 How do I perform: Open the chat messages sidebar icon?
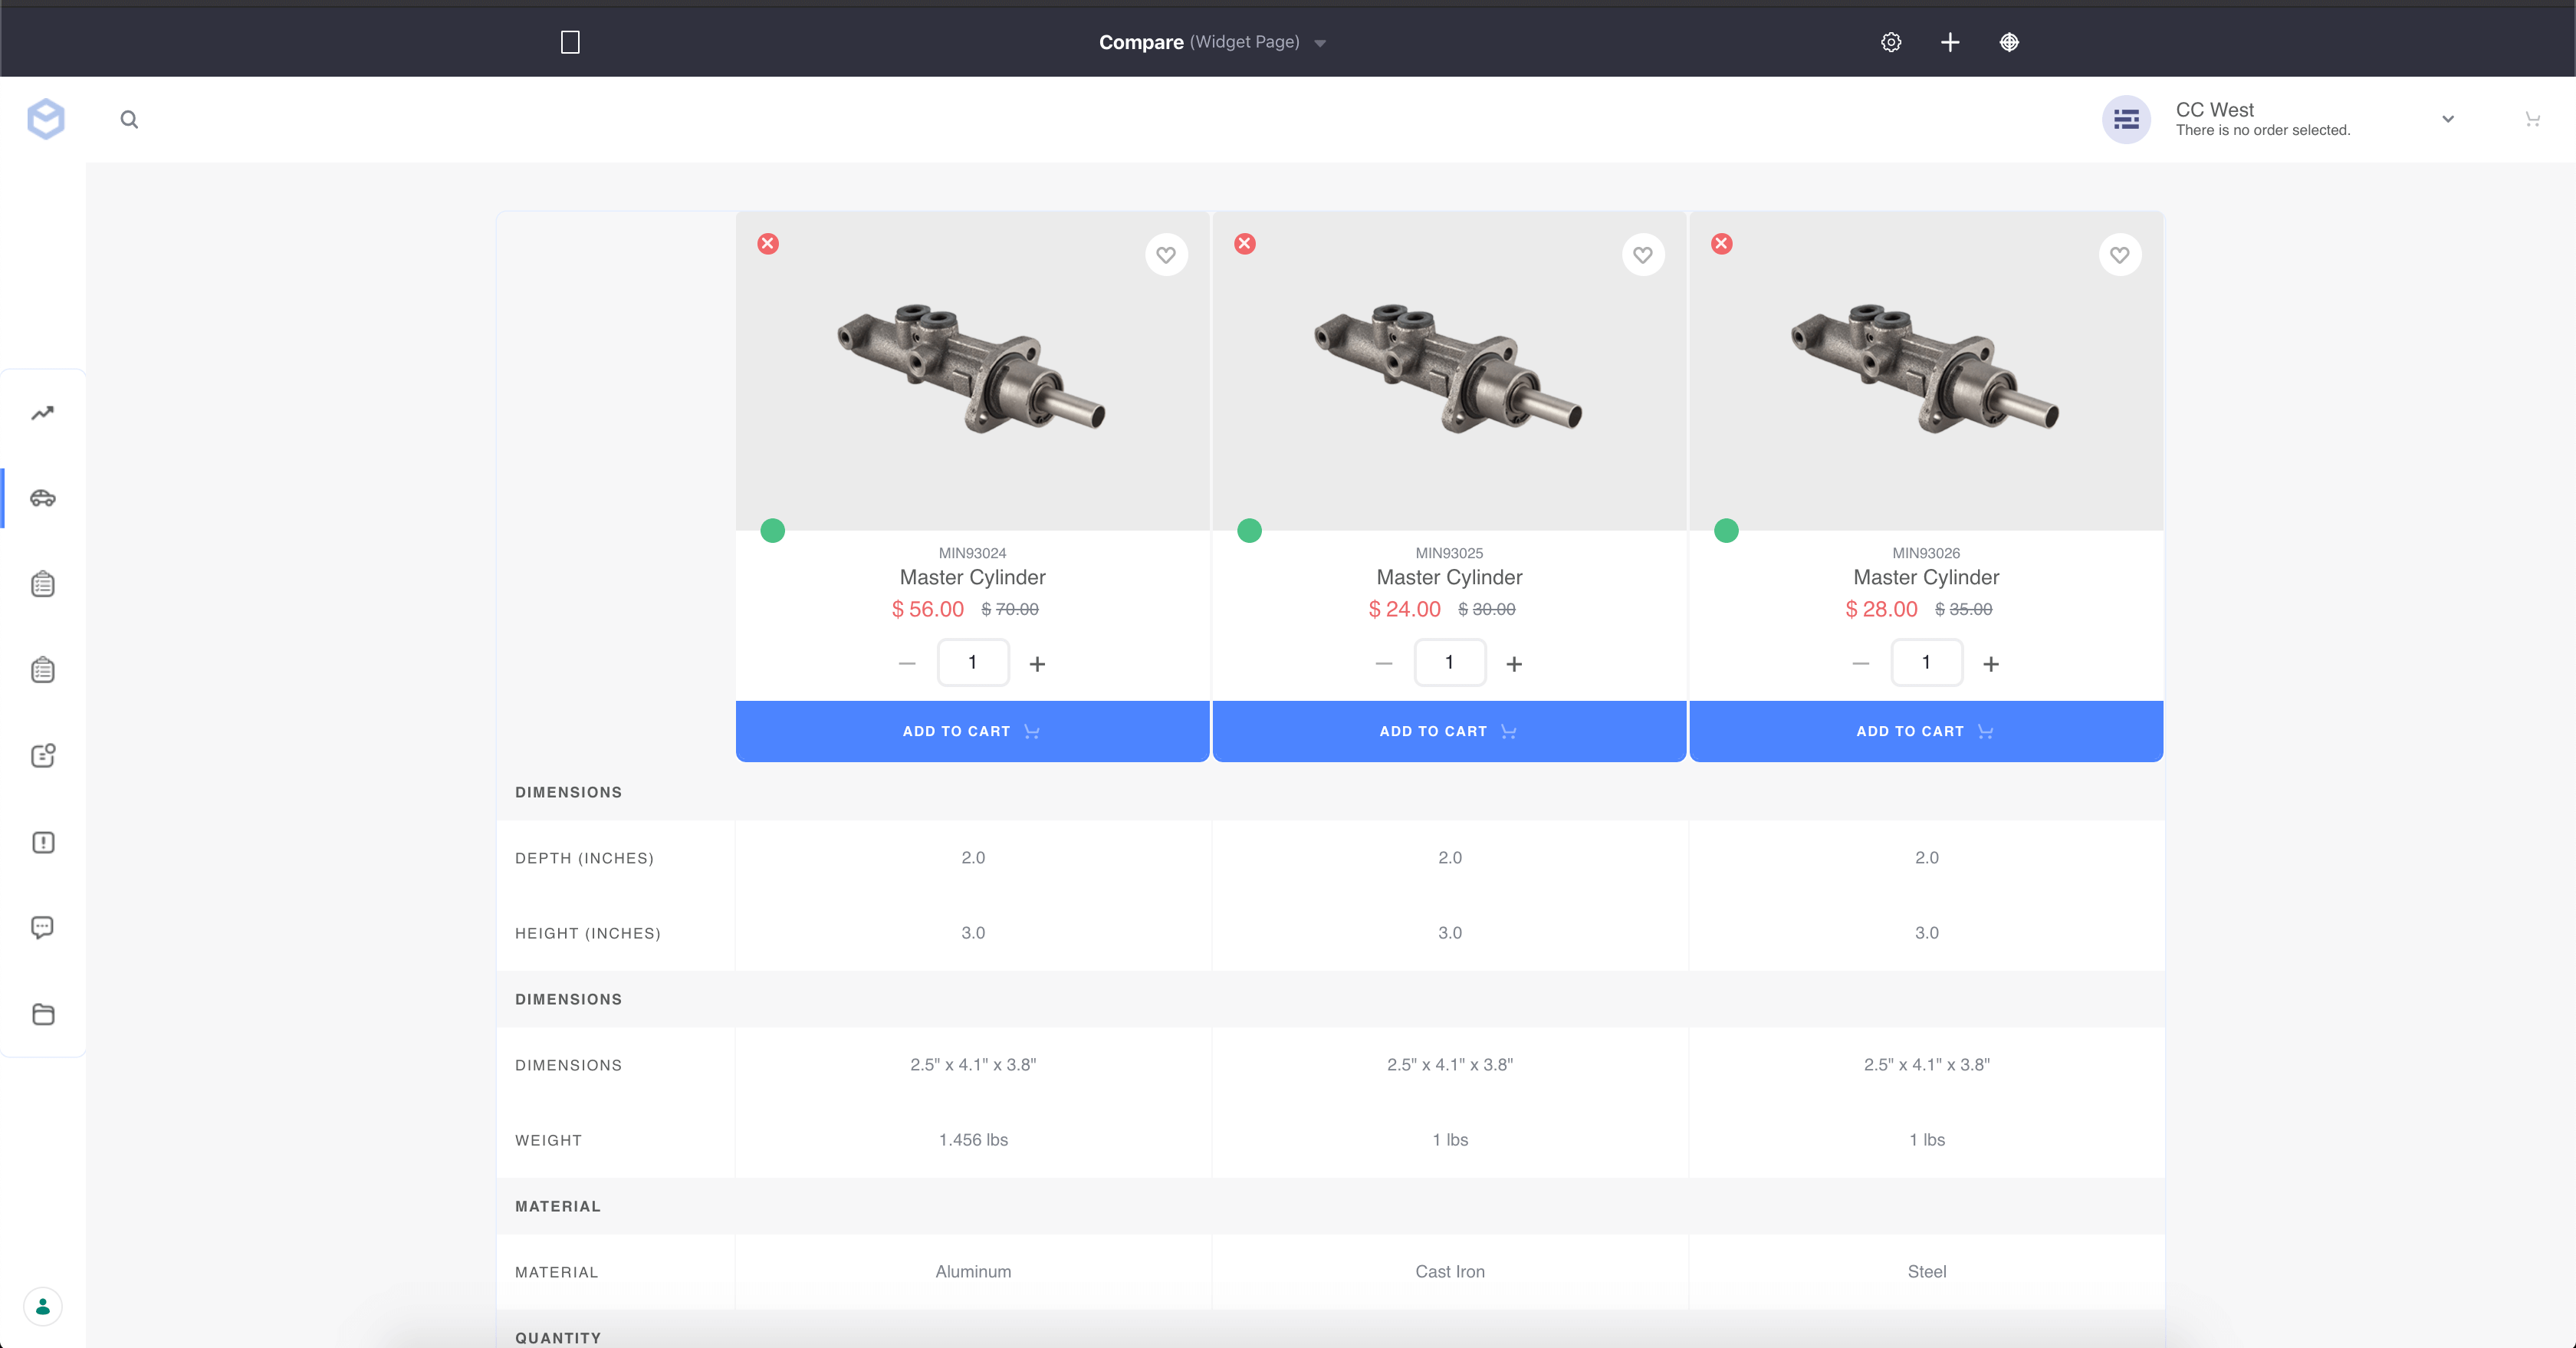pyautogui.click(x=42, y=927)
